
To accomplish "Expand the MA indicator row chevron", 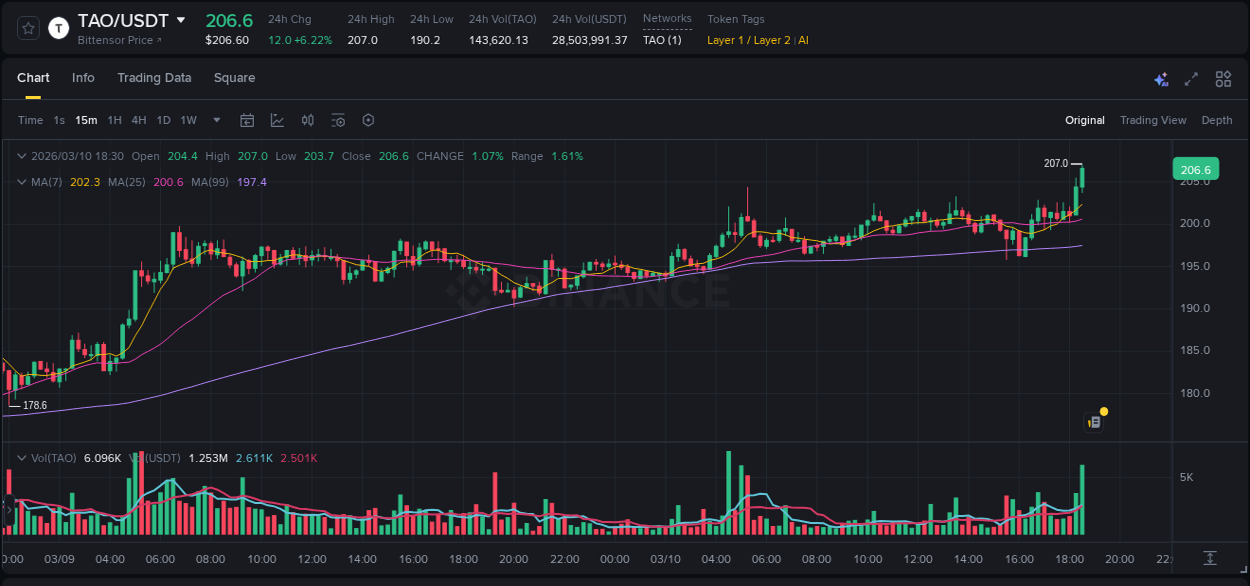I will [x=22, y=182].
